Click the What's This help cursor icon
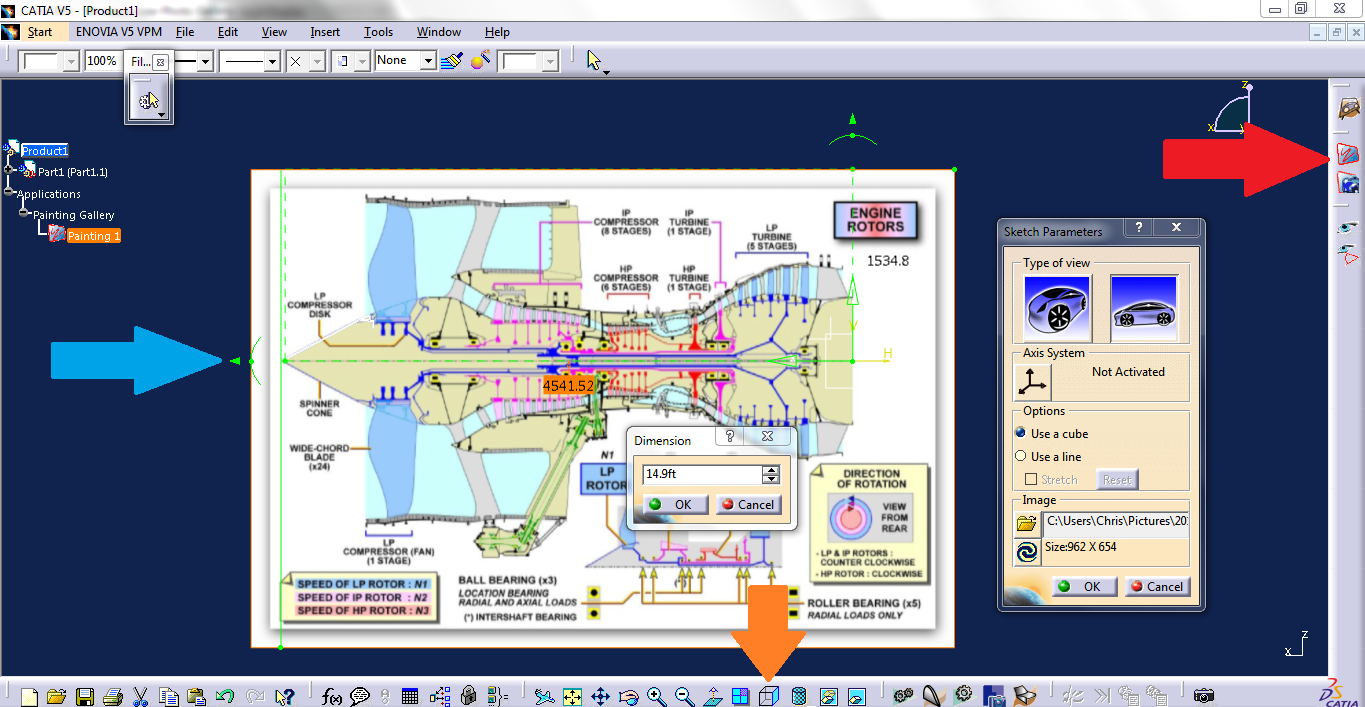 coord(284,696)
